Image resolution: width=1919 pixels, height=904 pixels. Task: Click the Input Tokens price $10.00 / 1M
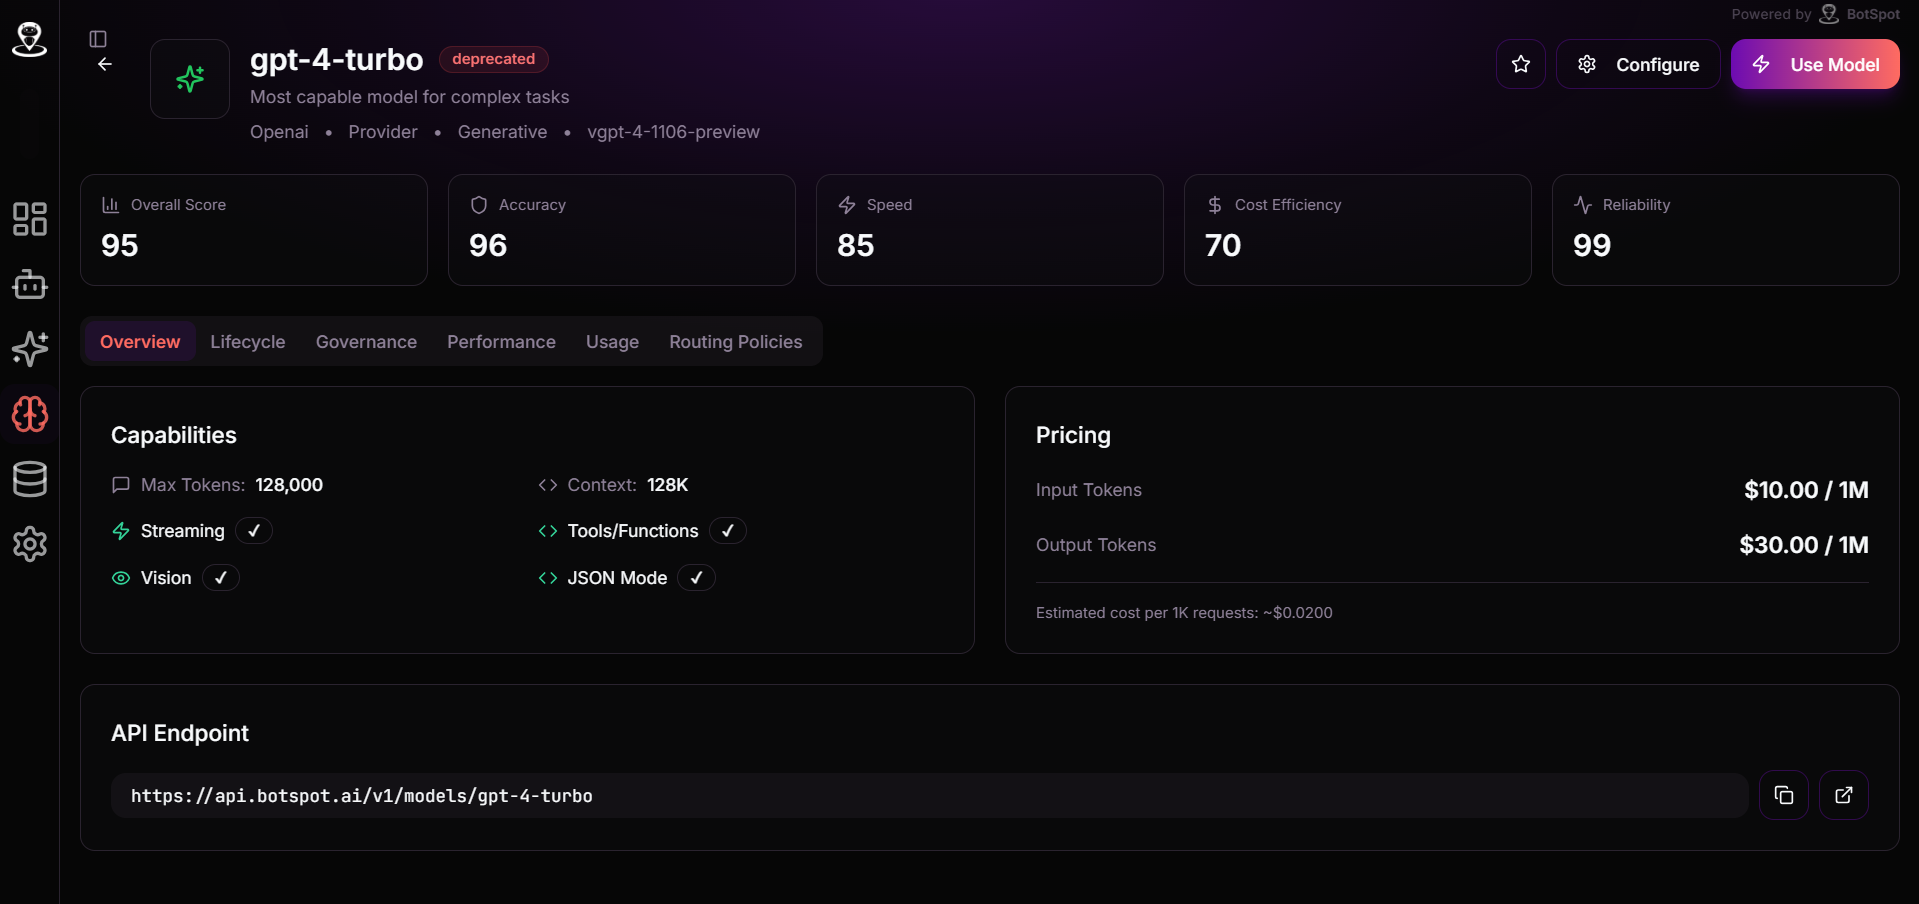(1806, 490)
